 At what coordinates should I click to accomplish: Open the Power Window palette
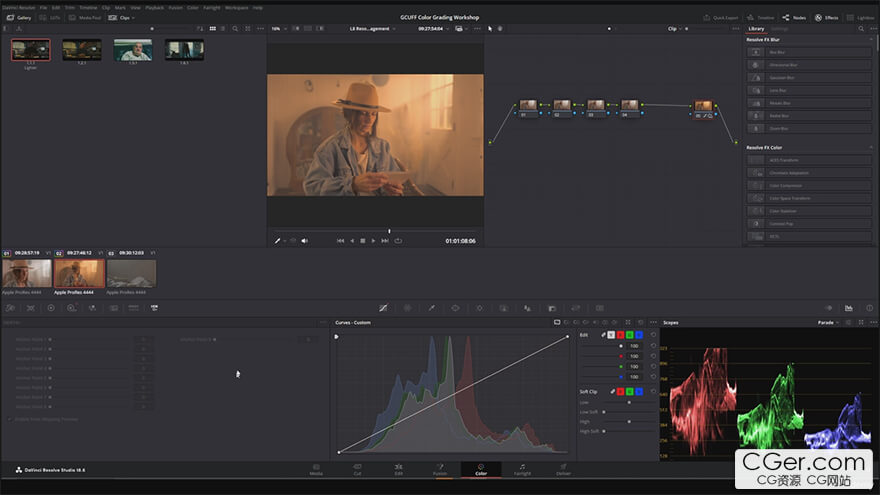455,308
